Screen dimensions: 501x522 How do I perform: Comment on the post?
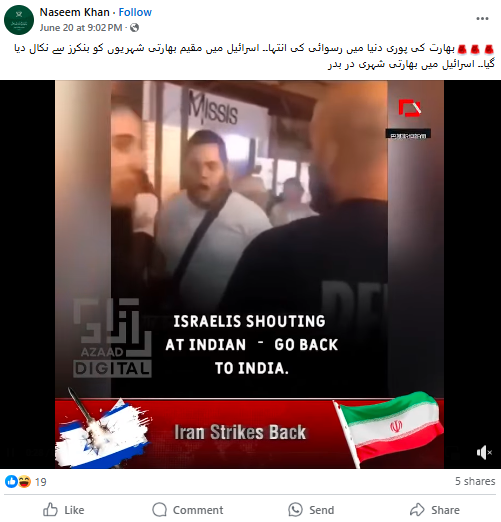click(x=188, y=510)
